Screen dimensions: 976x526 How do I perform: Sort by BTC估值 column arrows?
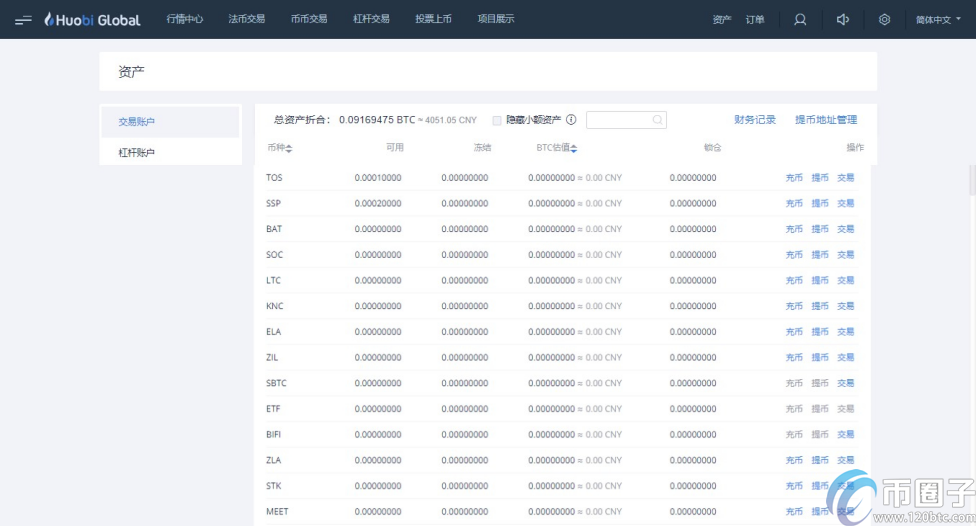[x=574, y=149]
